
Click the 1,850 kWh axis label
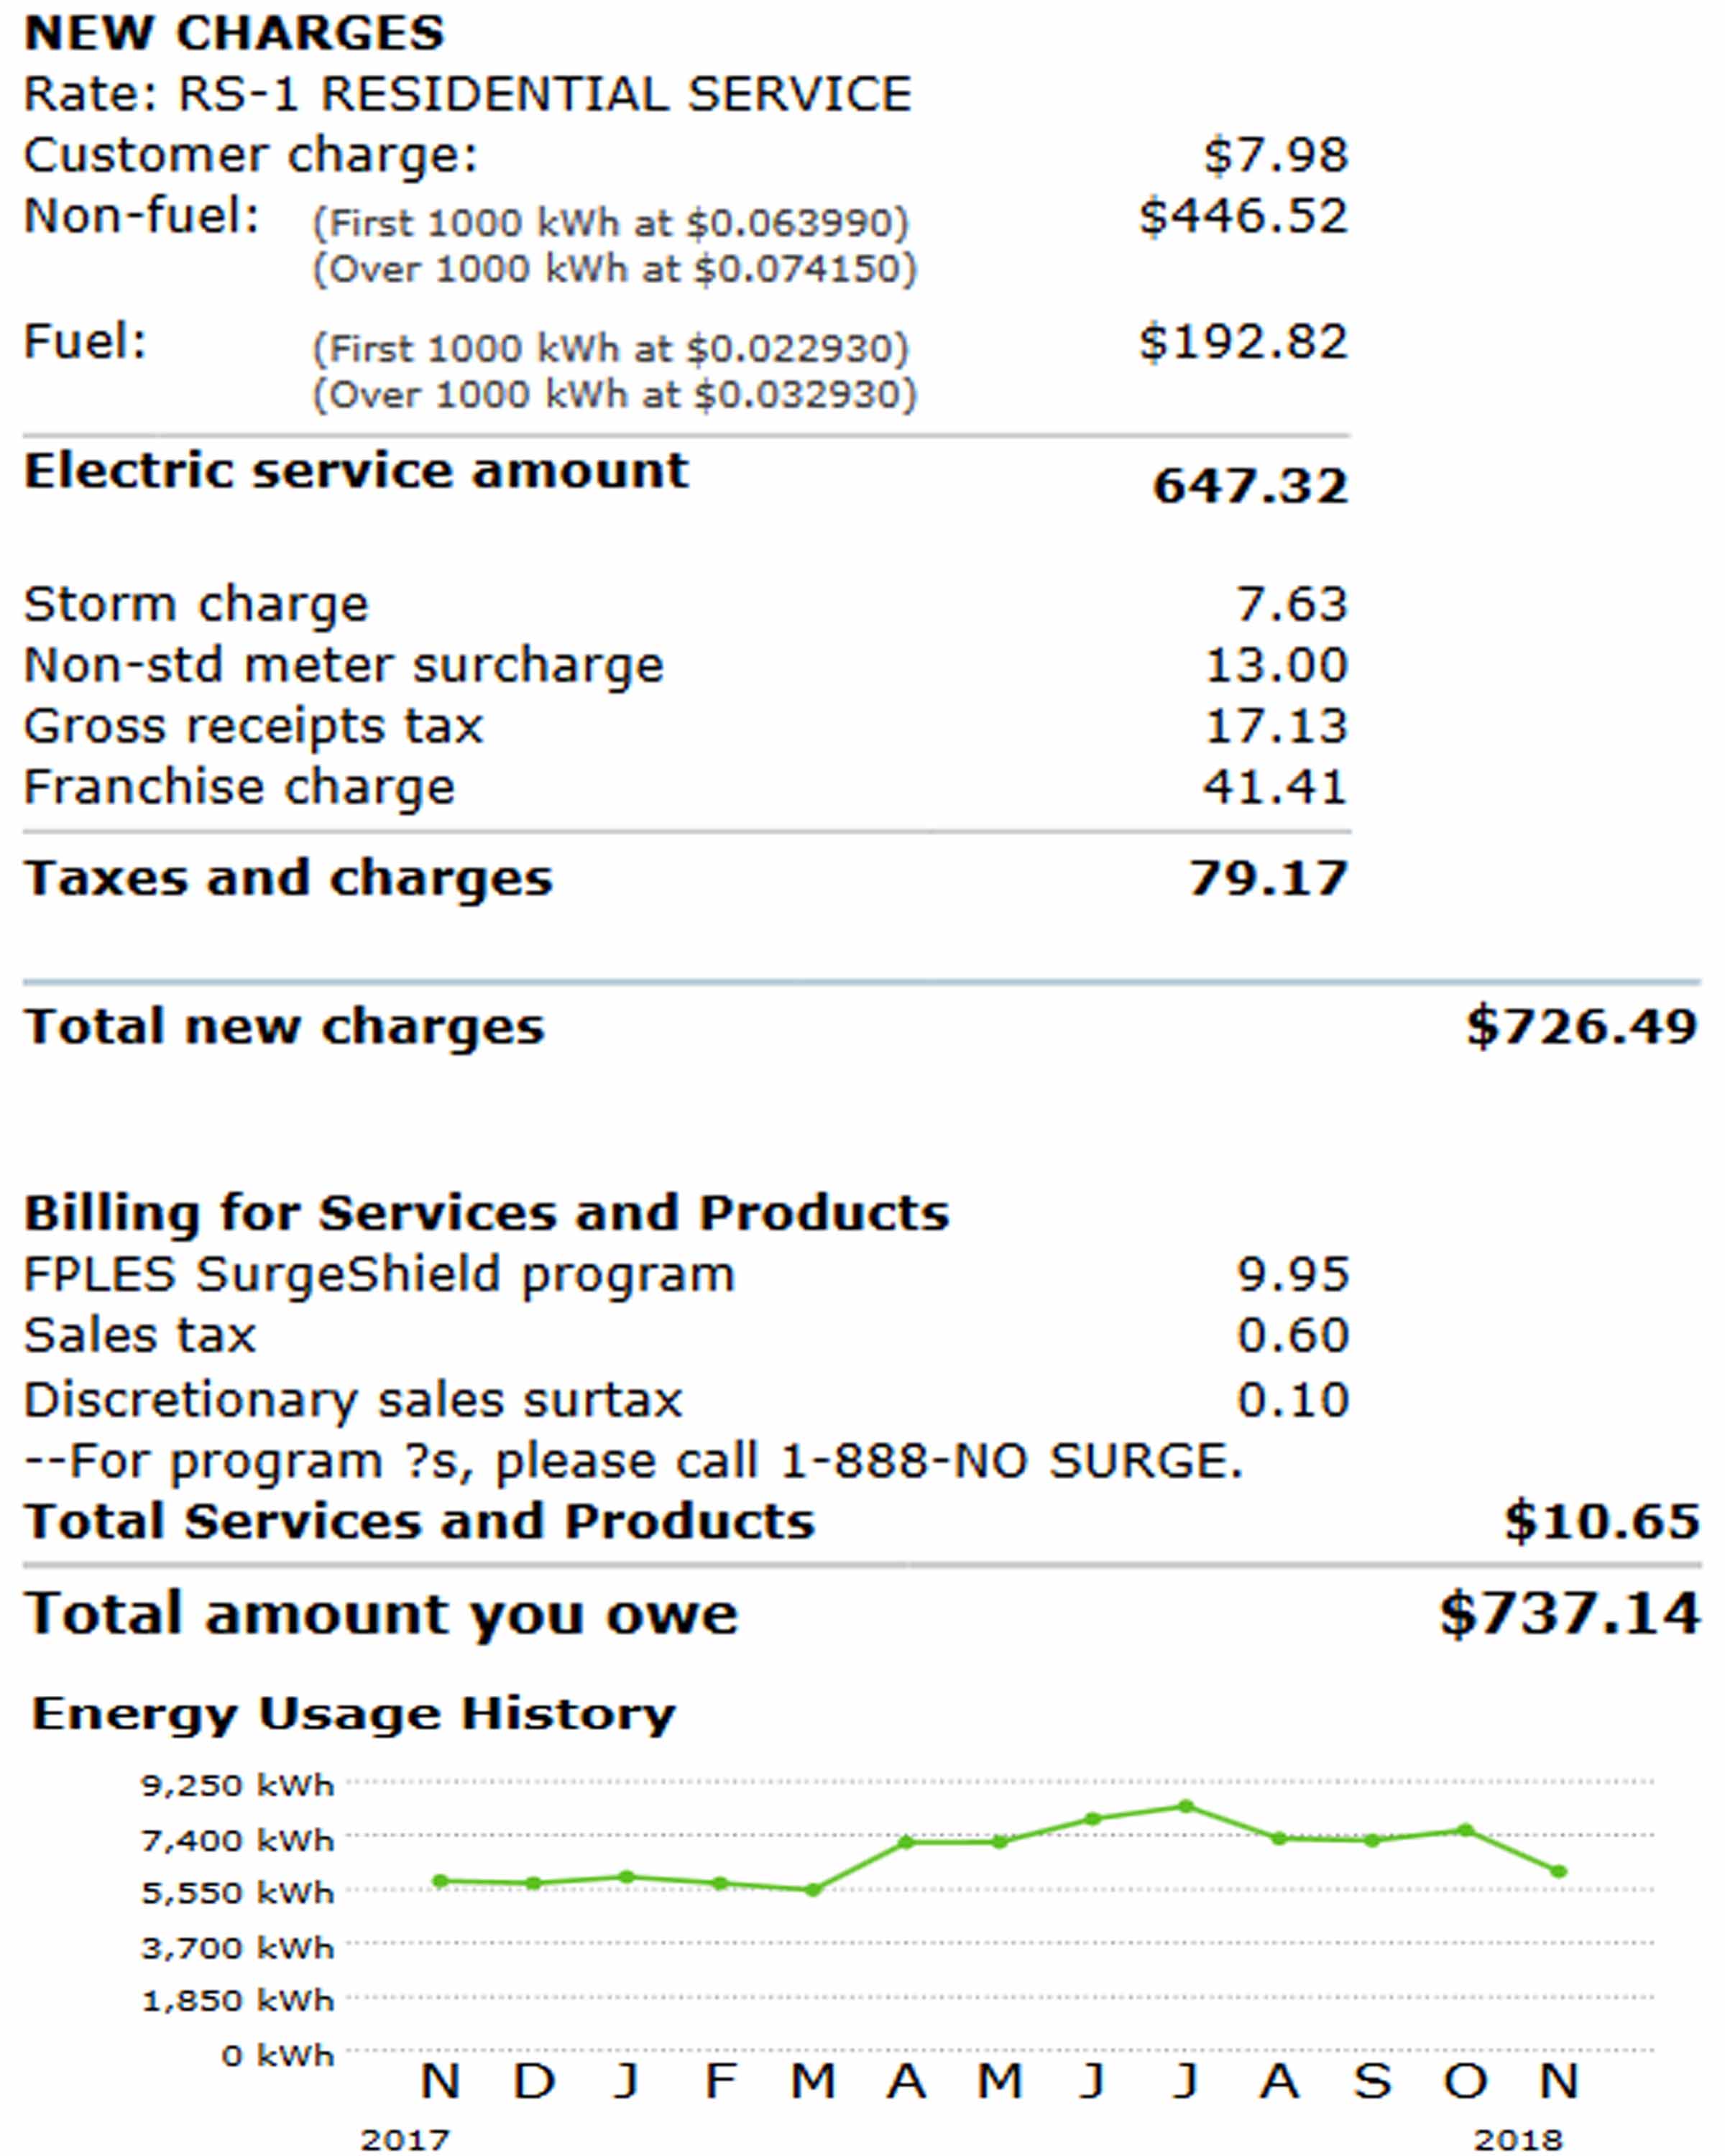(238, 2001)
